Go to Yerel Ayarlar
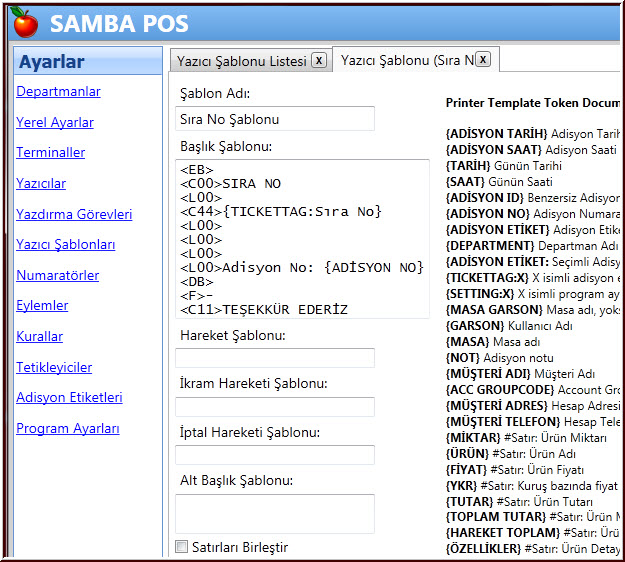The image size is (625, 562). coord(55,123)
